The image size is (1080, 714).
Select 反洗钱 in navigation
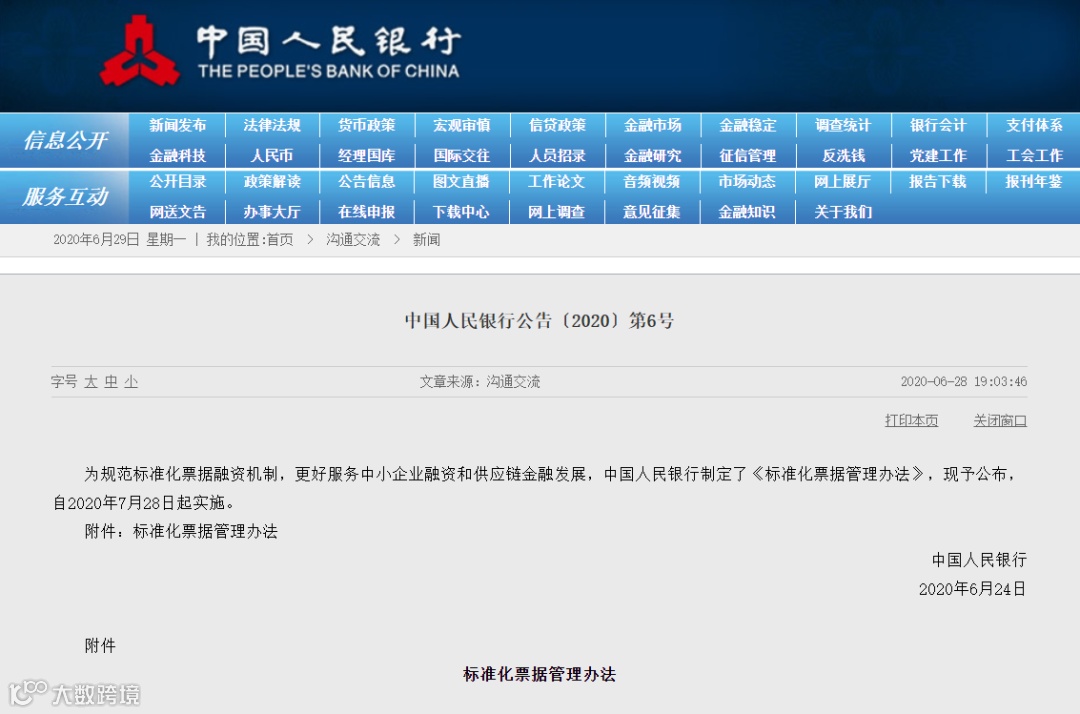coord(843,156)
